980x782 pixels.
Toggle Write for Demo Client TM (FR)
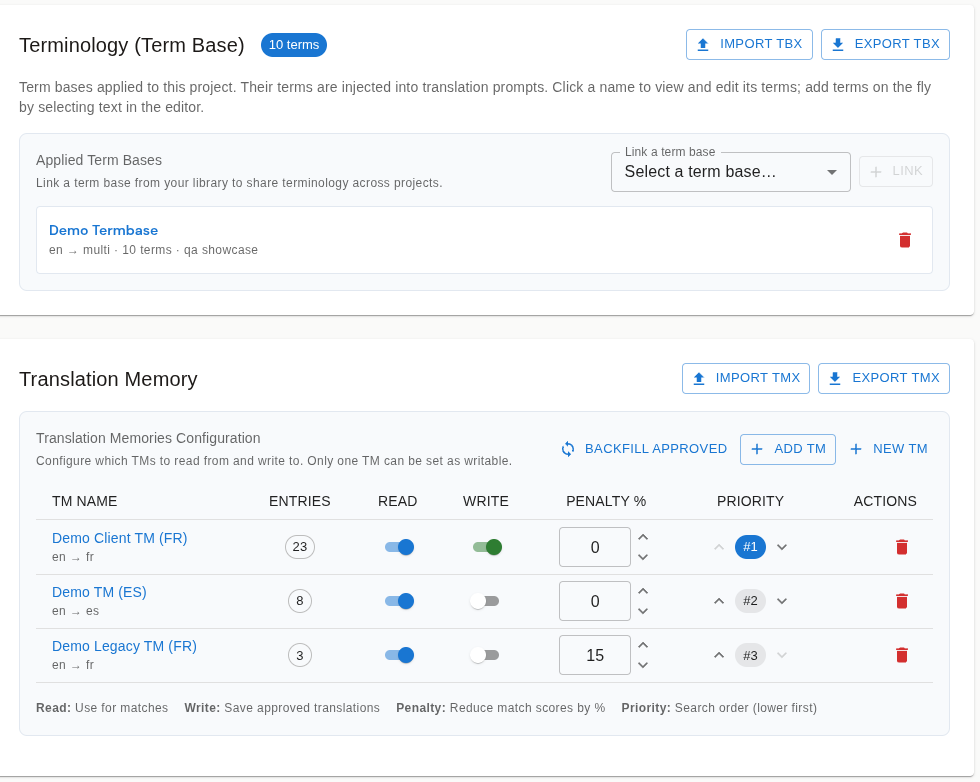click(487, 547)
